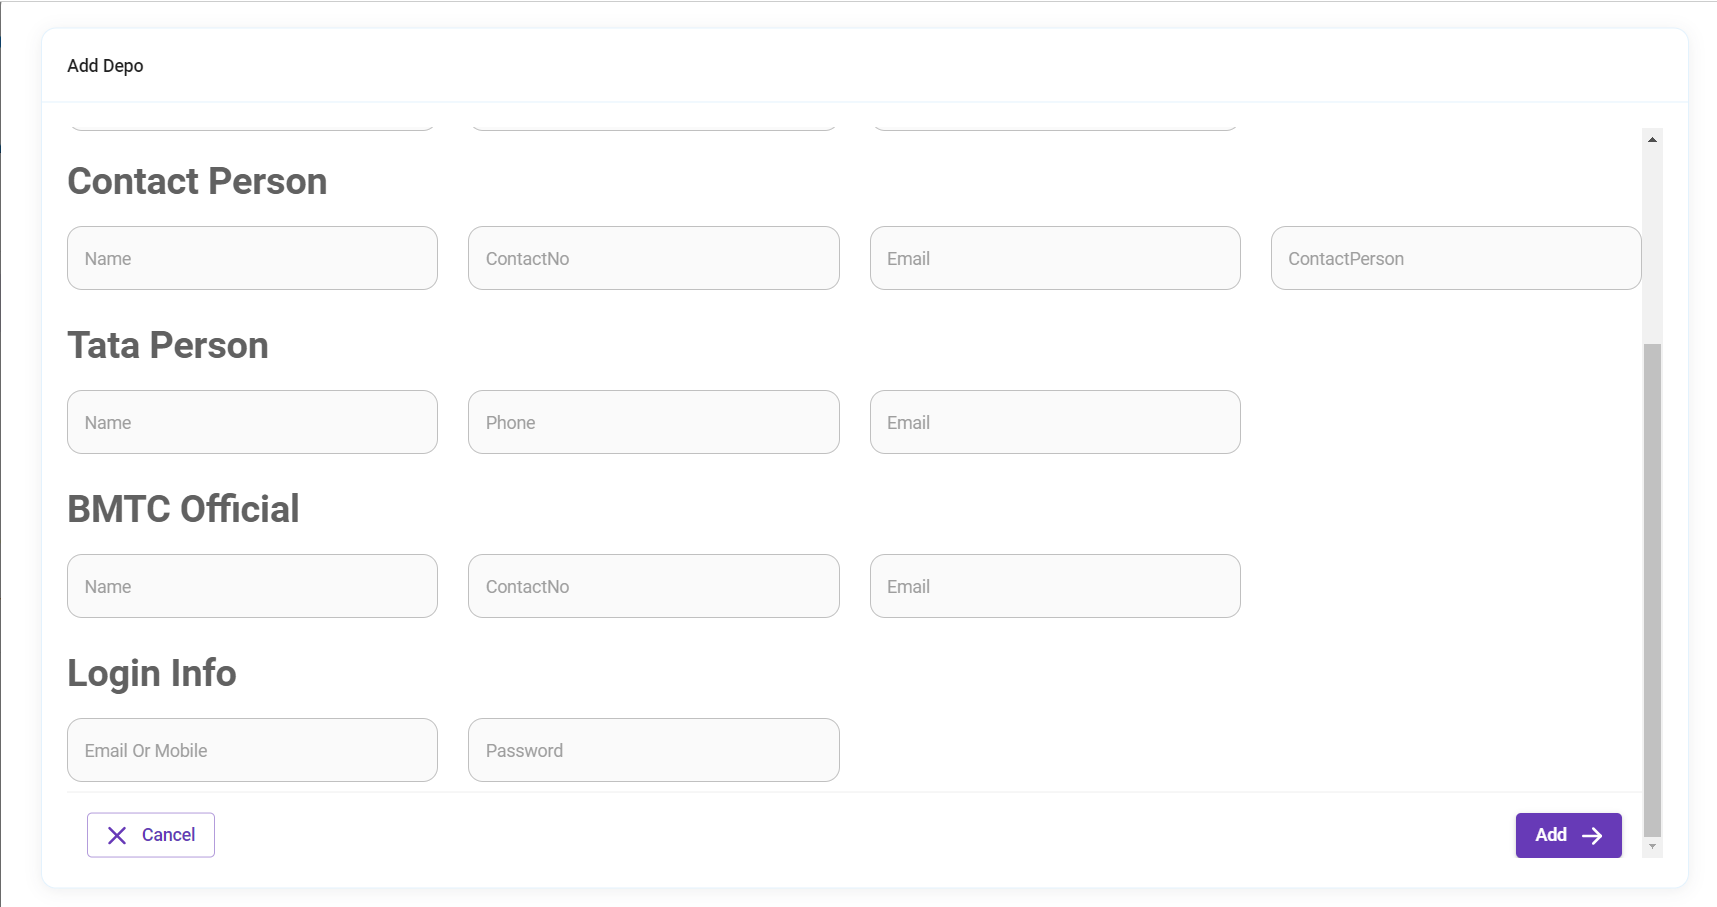Focus the Password input field
1717x907 pixels.
pyautogui.click(x=653, y=751)
